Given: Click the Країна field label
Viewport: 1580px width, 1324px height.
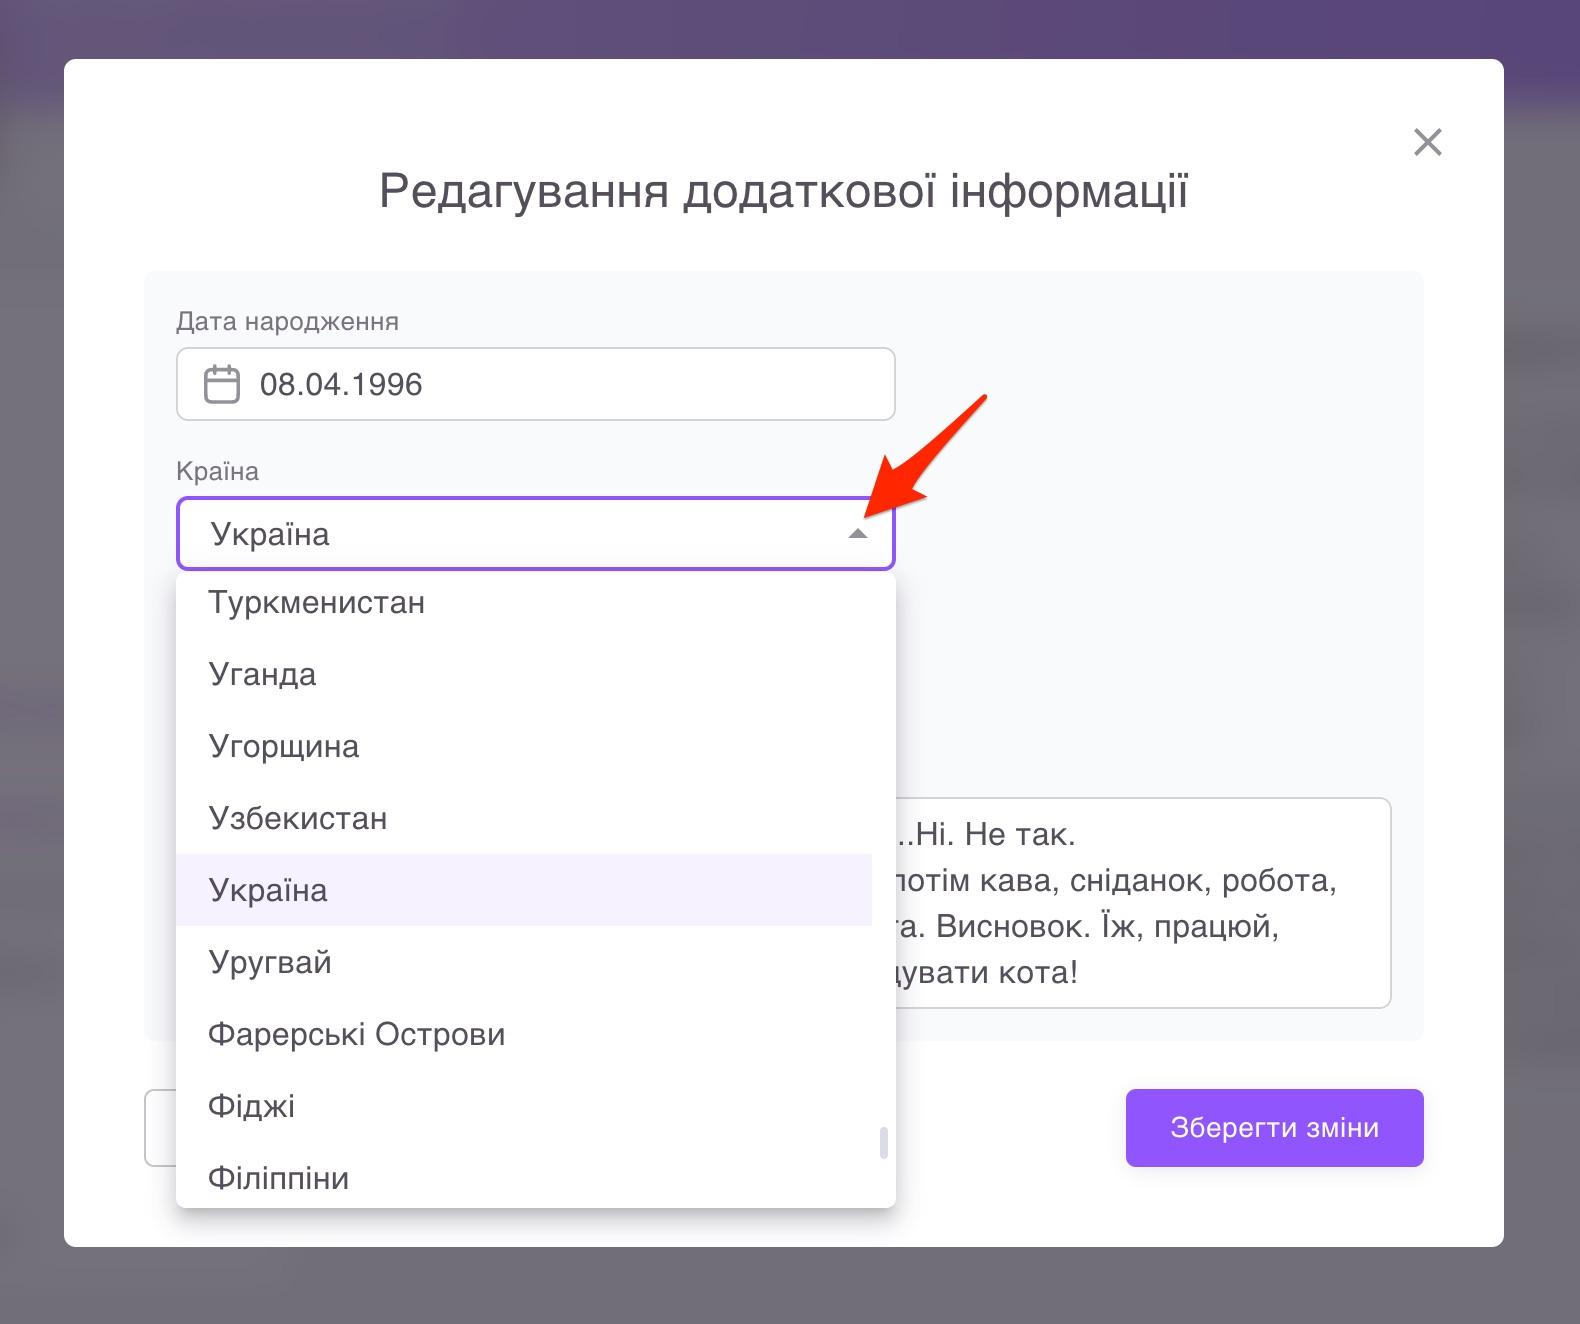Looking at the screenshot, I should [217, 471].
